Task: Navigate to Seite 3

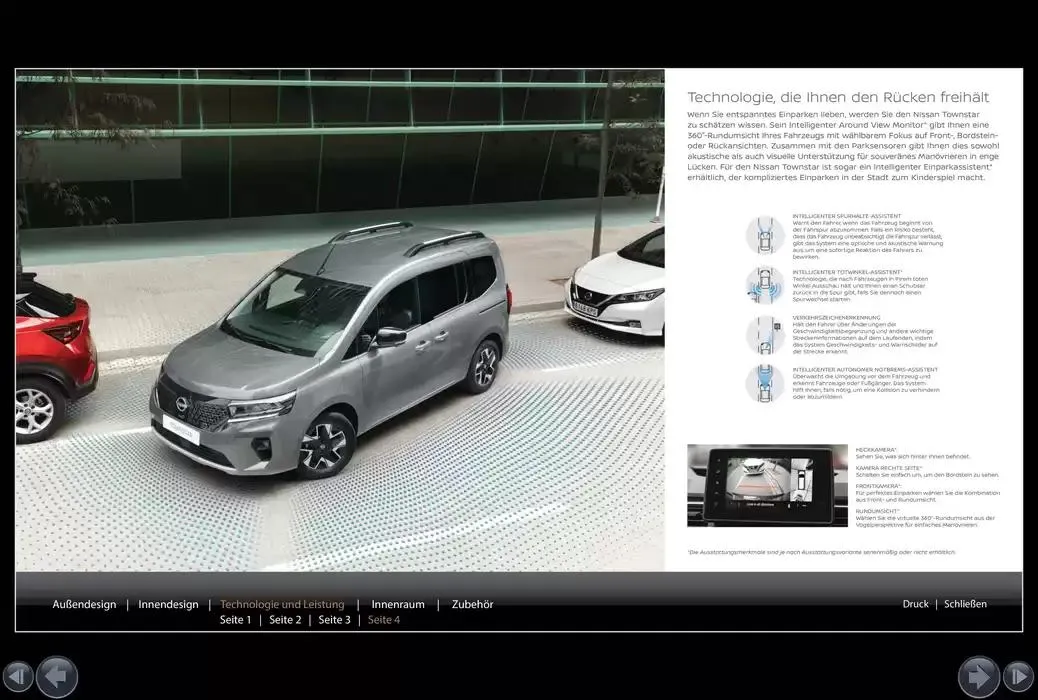Action: click(x=334, y=620)
